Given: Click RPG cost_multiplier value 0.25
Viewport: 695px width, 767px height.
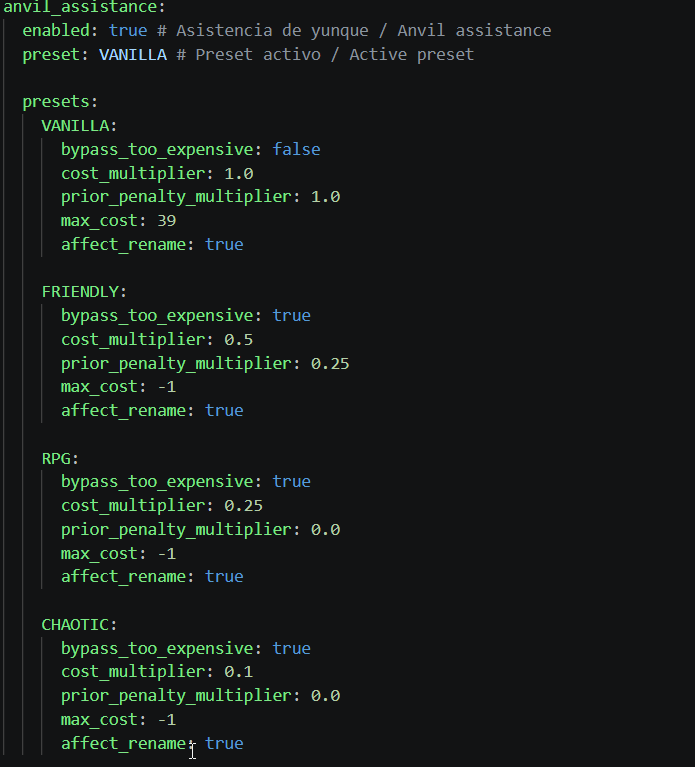Looking at the screenshot, I should (243, 505).
